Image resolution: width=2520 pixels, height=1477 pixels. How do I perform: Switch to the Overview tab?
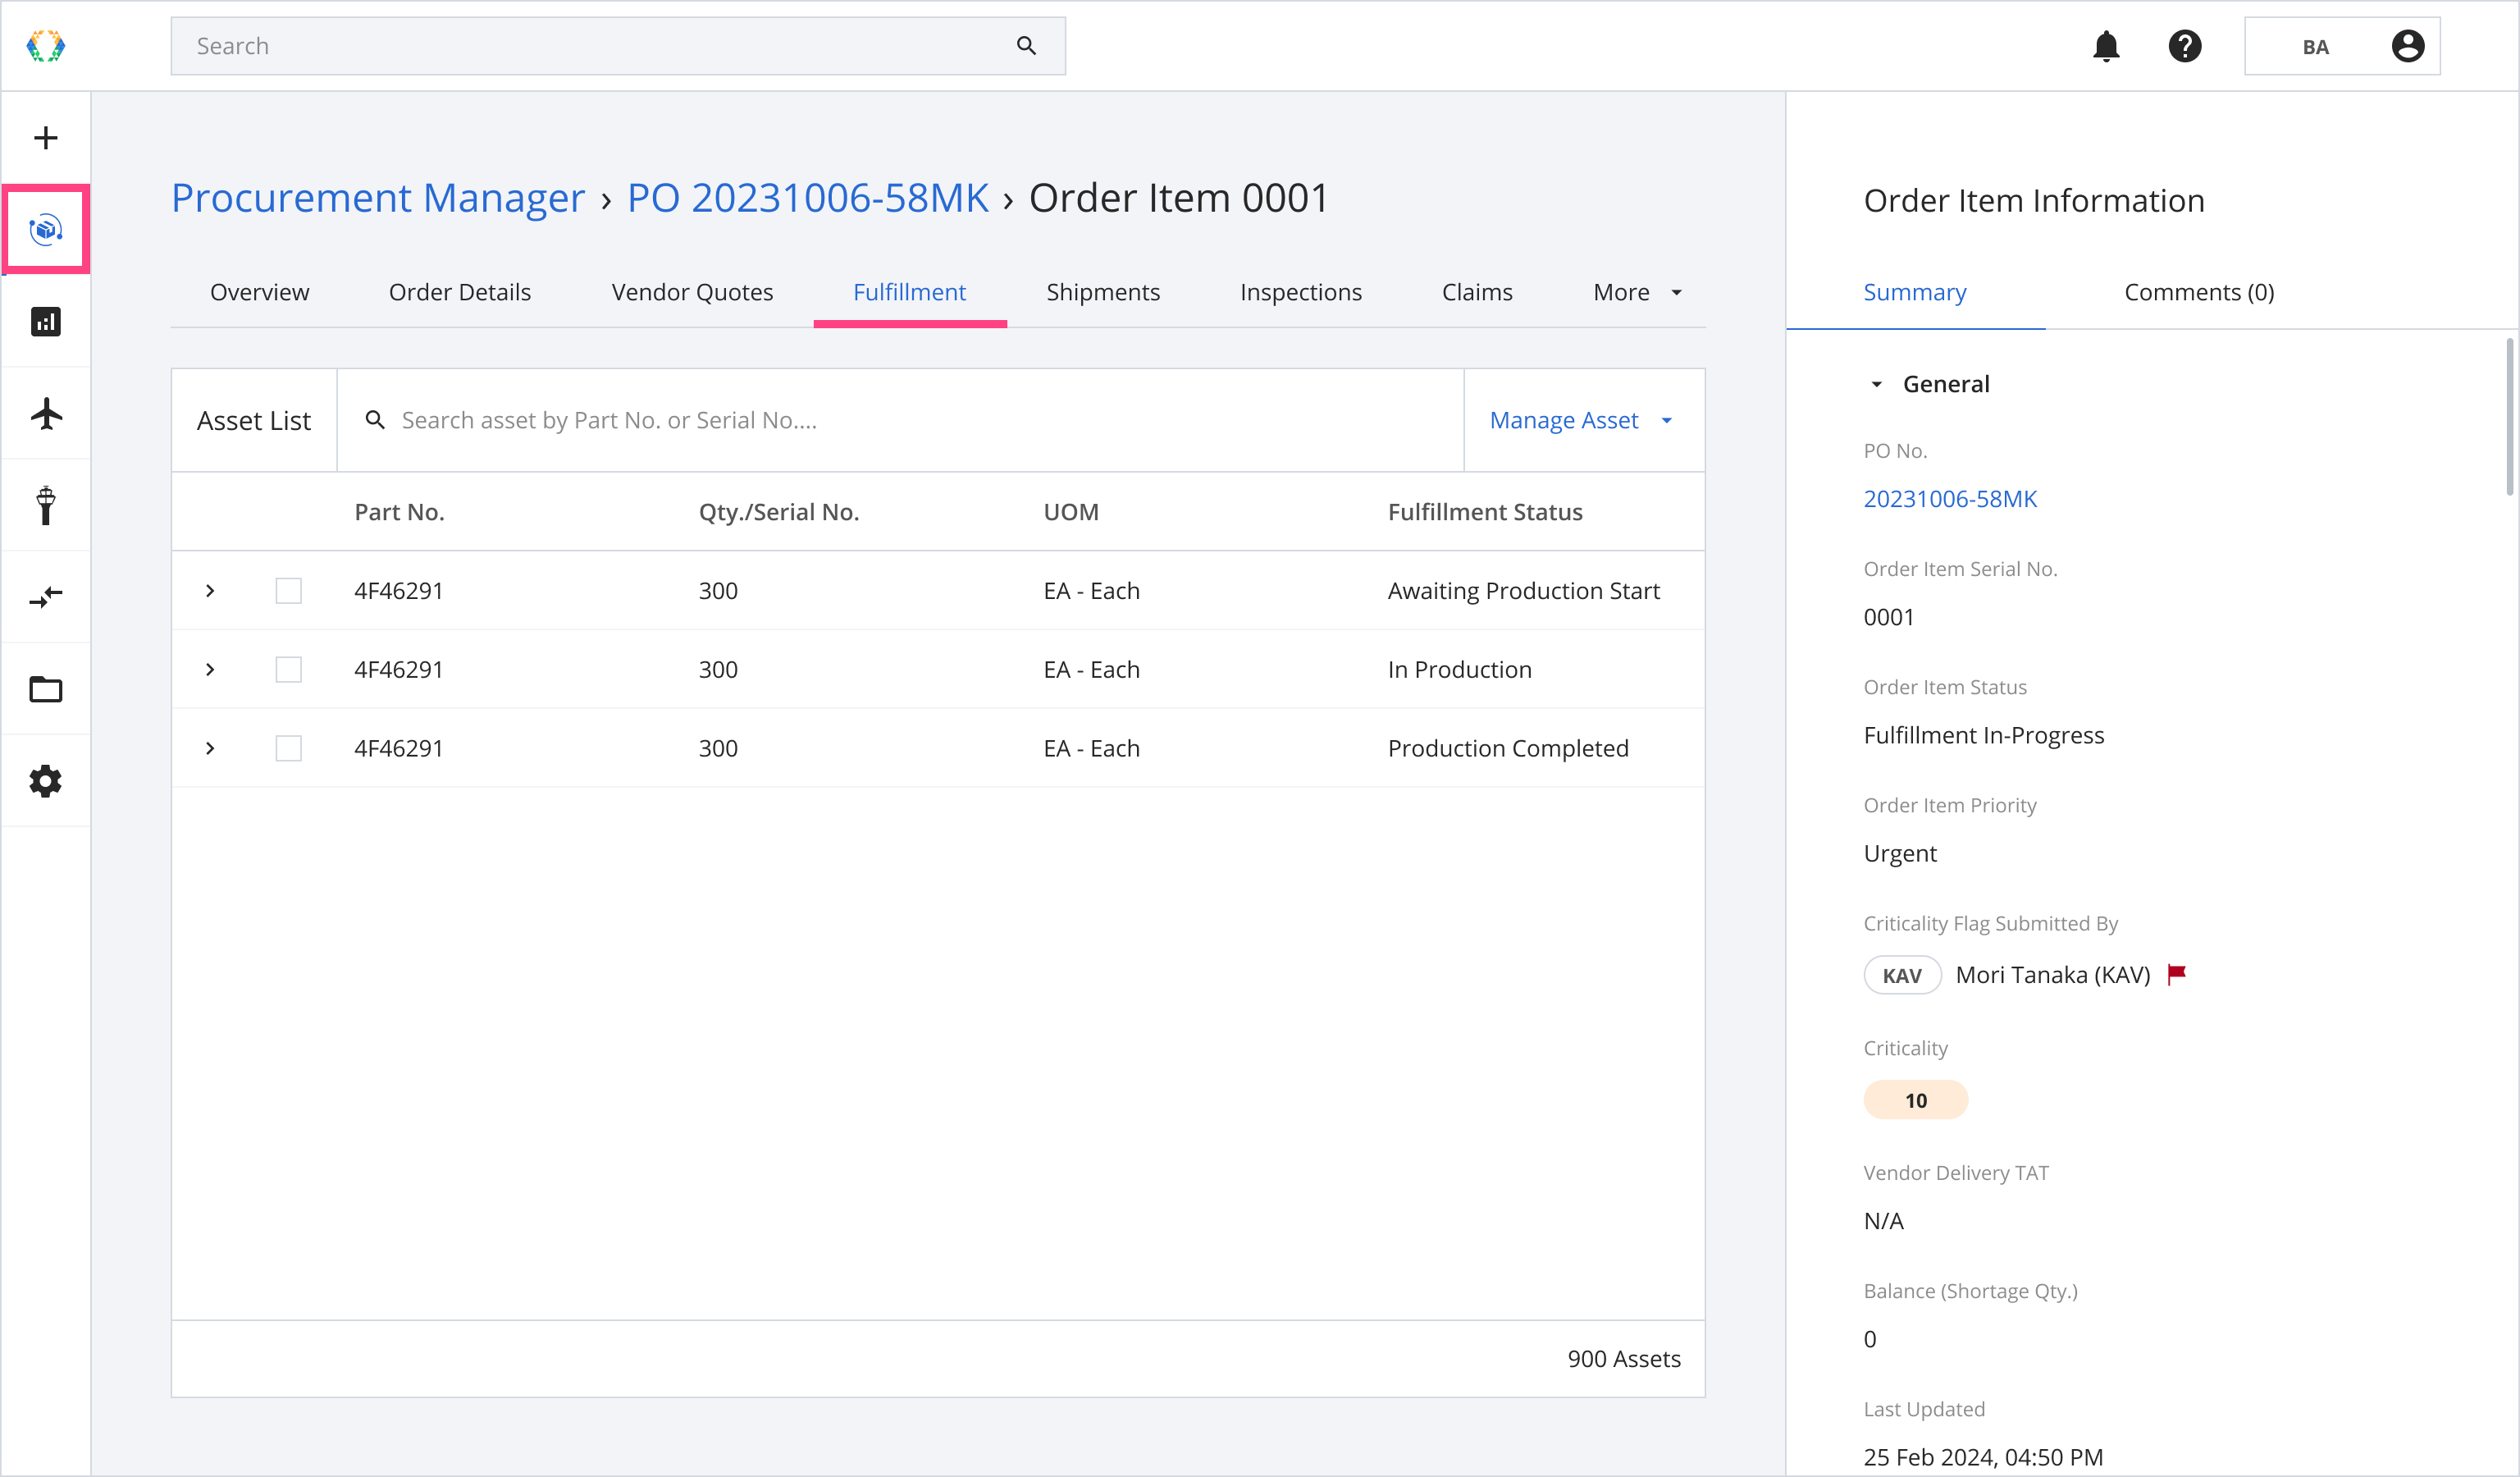pos(260,292)
